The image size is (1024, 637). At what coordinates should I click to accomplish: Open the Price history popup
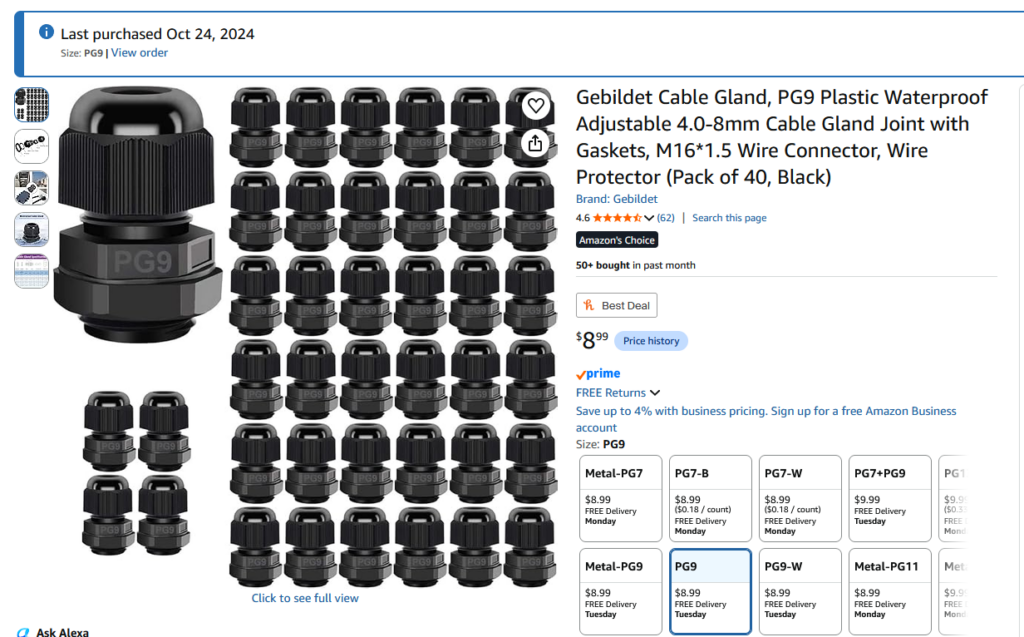pos(651,341)
